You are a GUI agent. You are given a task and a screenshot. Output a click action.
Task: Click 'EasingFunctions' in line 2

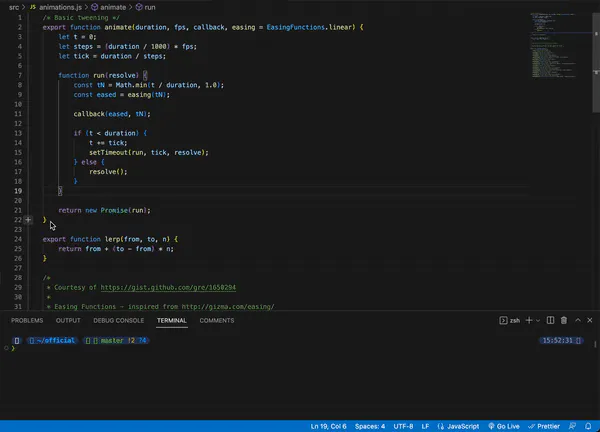coord(296,27)
